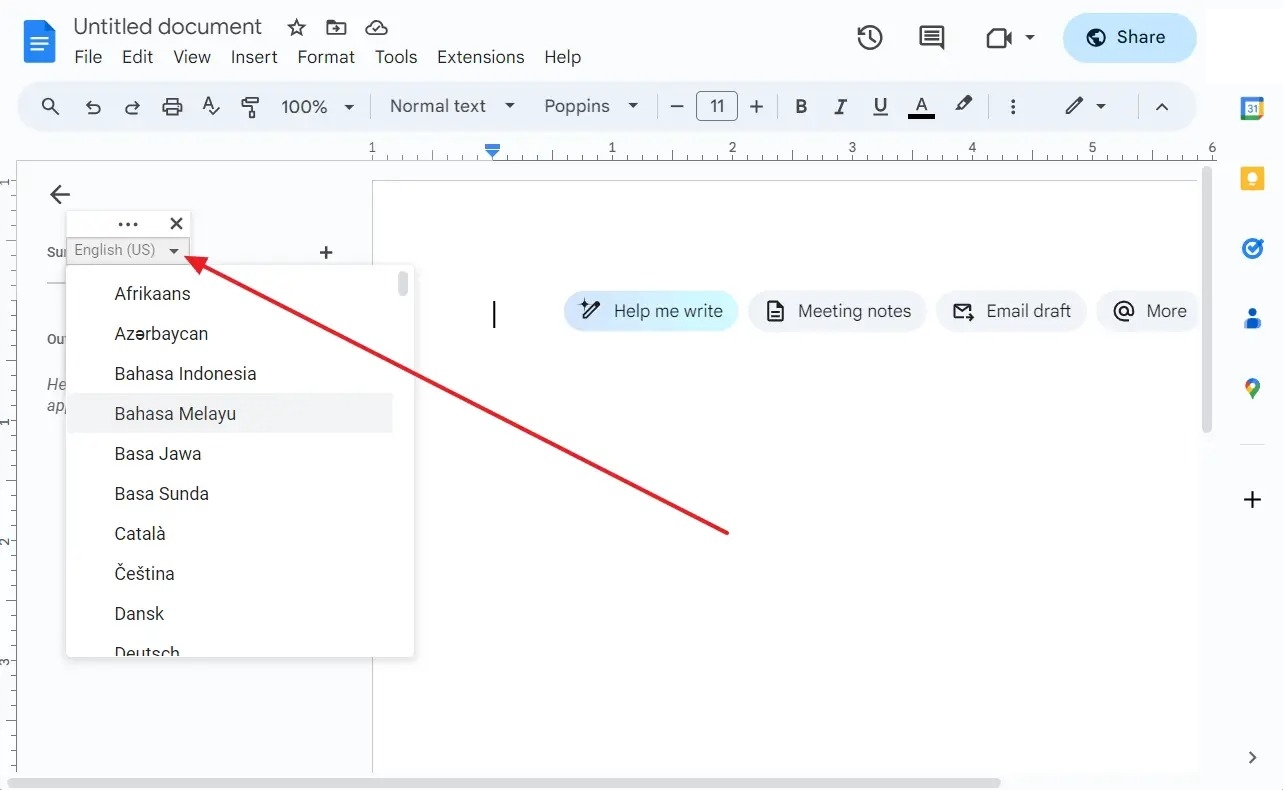Click the Print icon
Viewport: 1283px width, 790px height.
[x=172, y=106]
